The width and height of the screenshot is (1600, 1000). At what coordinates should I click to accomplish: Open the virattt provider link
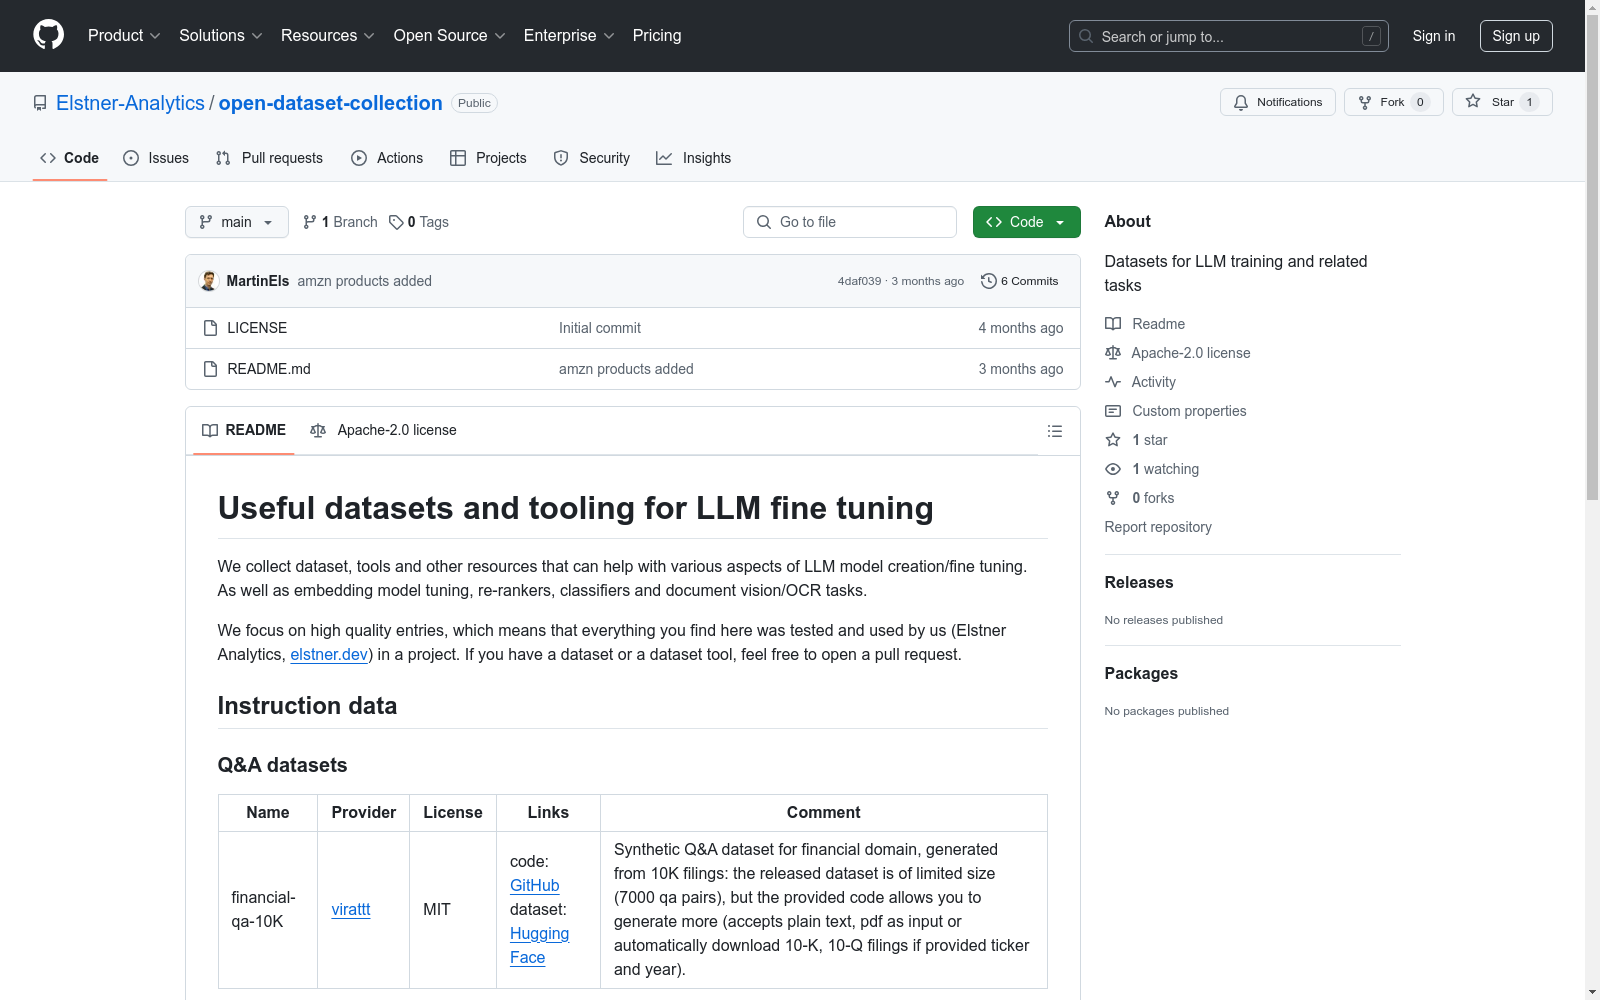pos(351,909)
